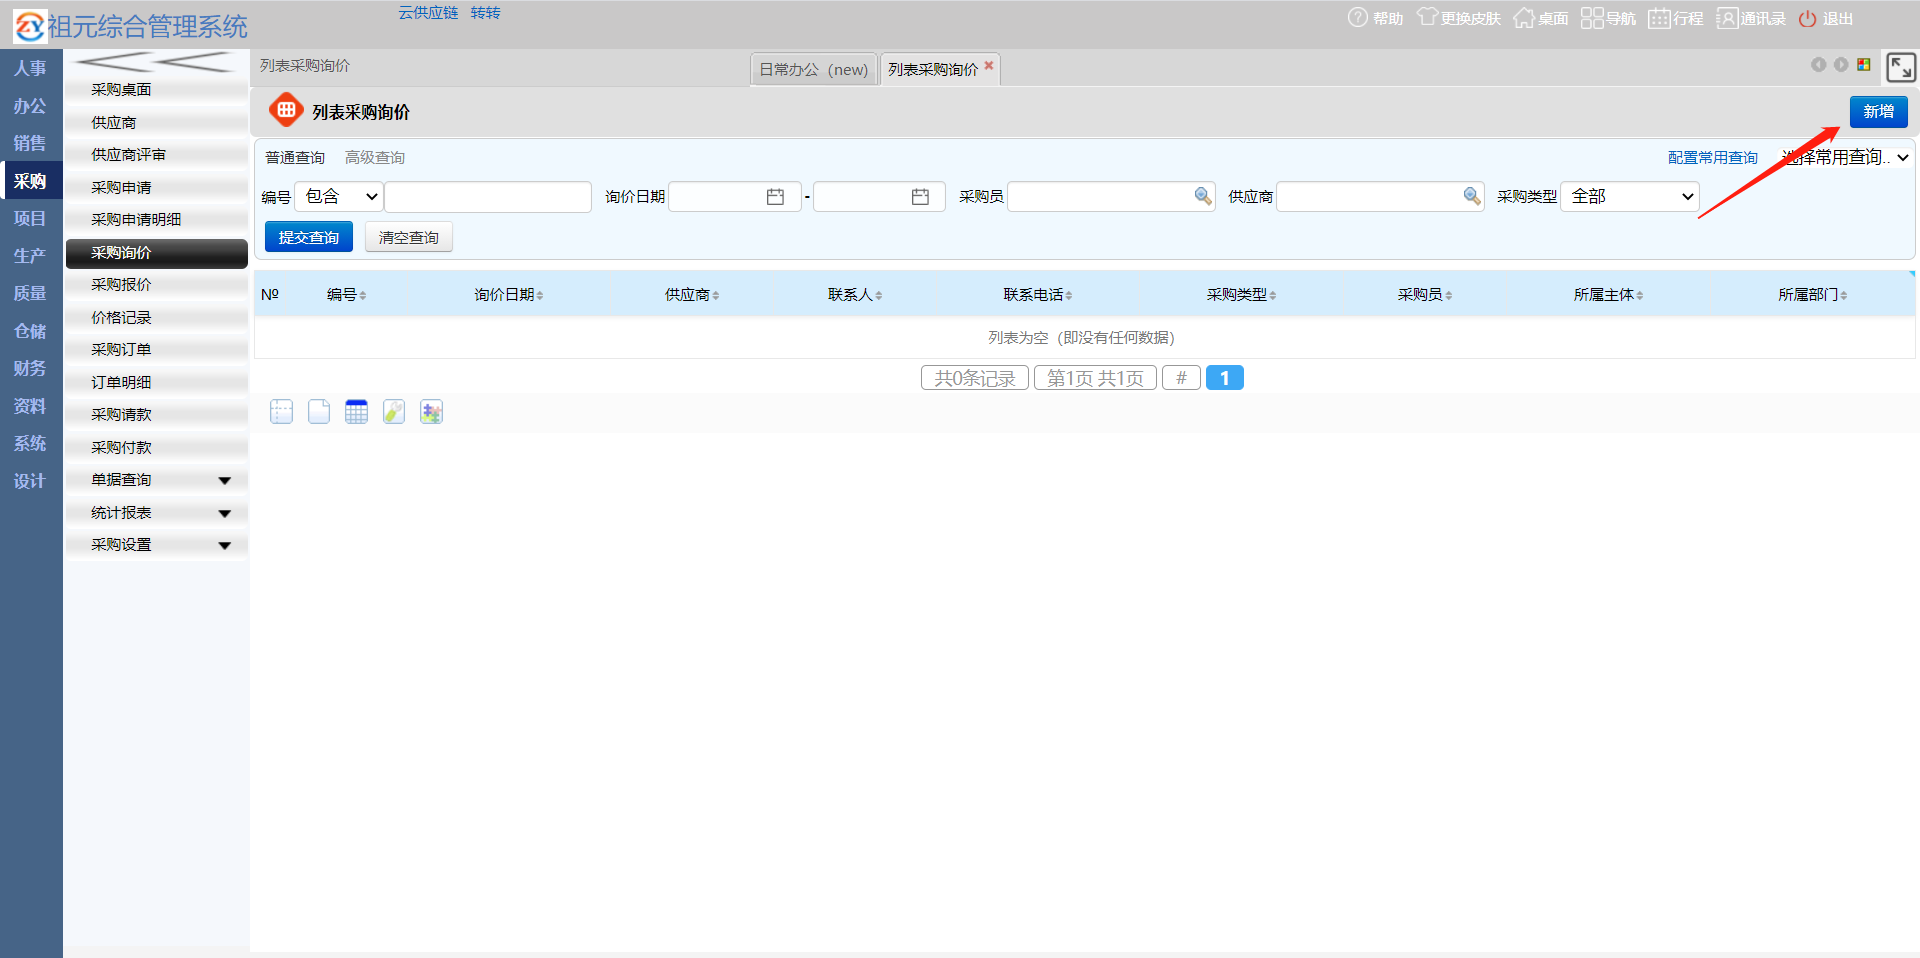Open the 采购类型 全部 dropdown
This screenshot has width=1920, height=958.
tap(1630, 197)
